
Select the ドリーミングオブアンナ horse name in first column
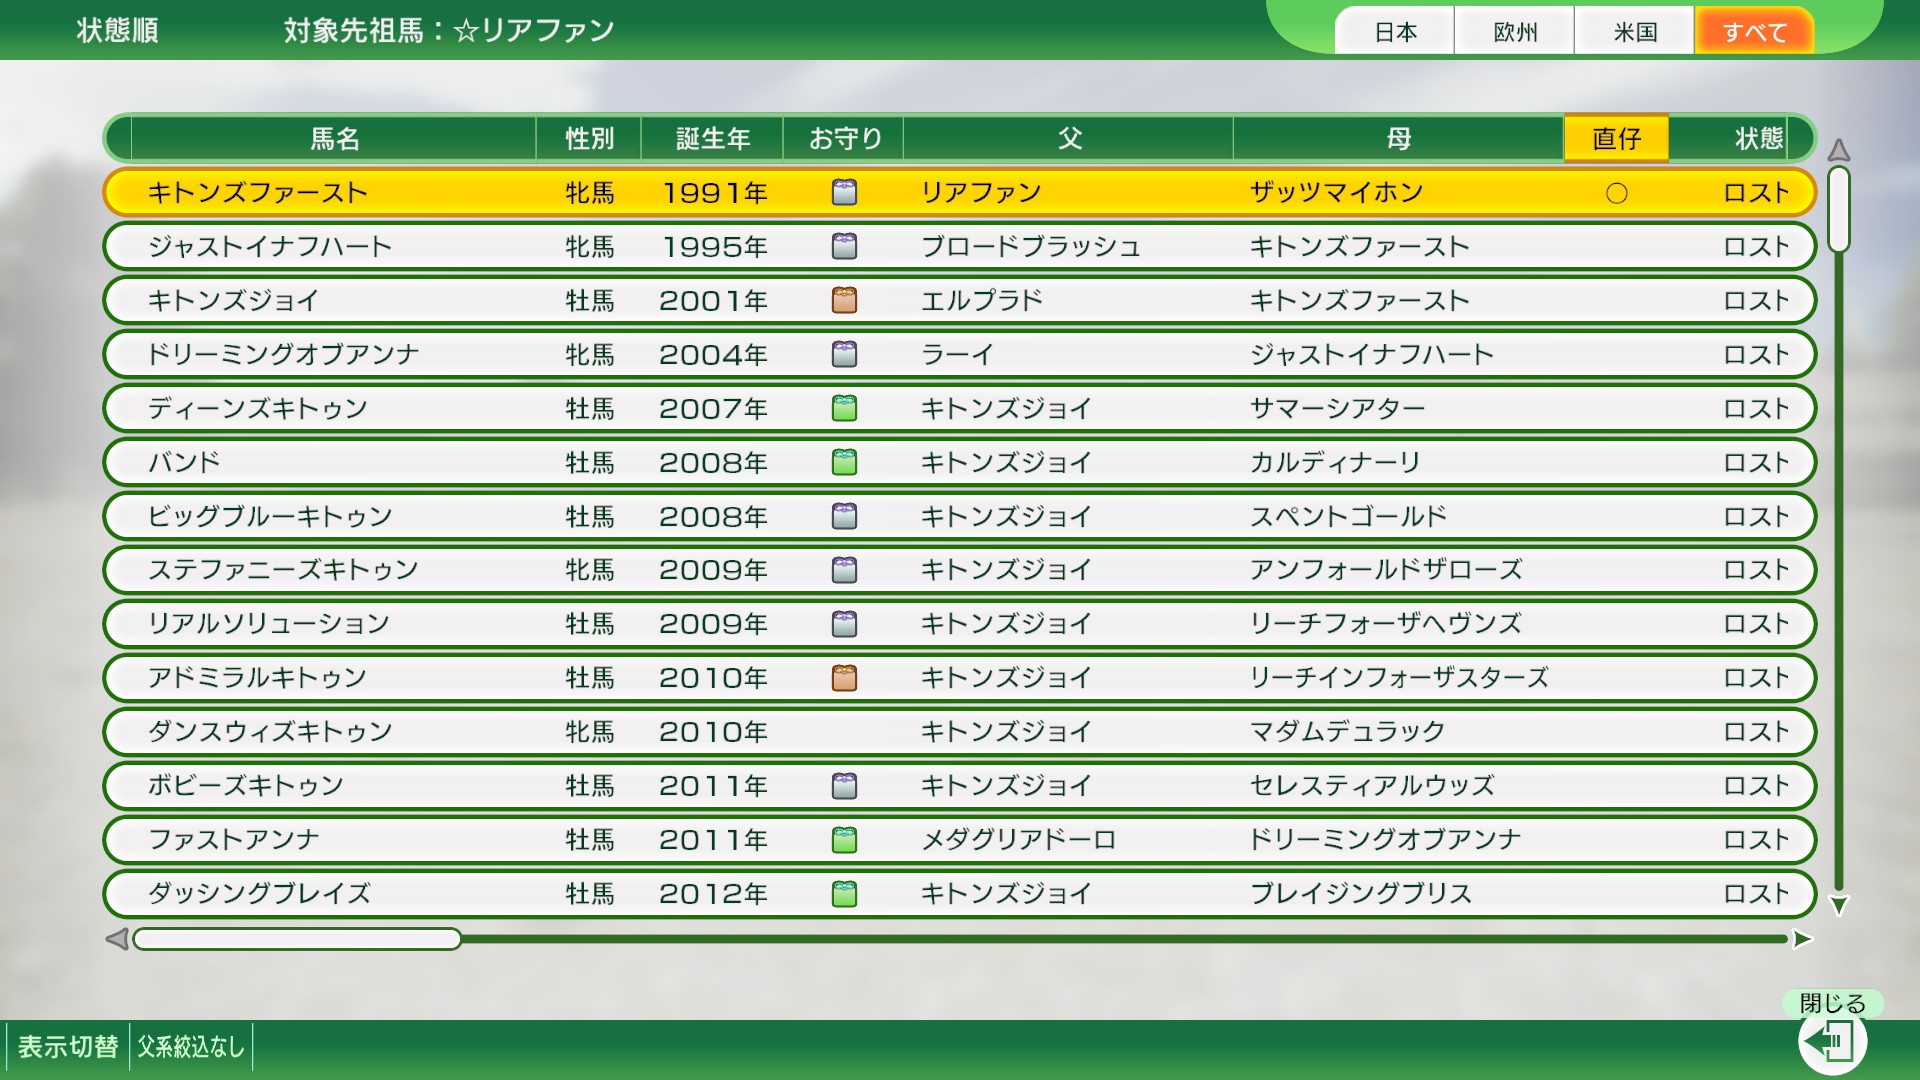tap(283, 355)
